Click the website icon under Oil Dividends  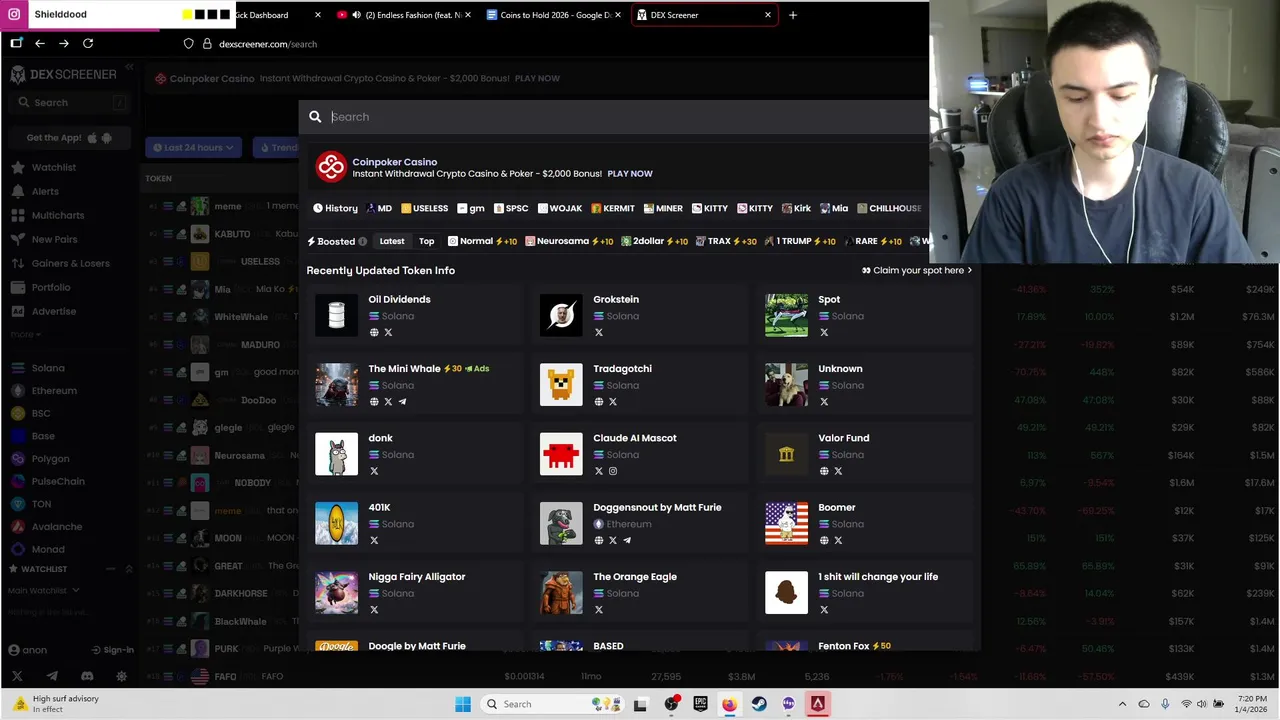(x=374, y=332)
